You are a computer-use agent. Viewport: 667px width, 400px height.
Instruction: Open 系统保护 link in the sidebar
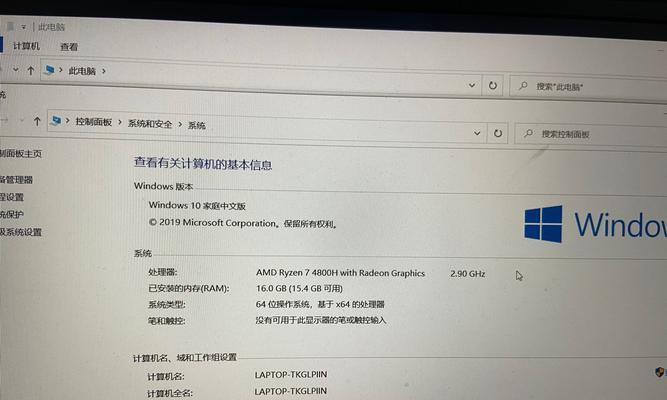pyautogui.click(x=11, y=214)
